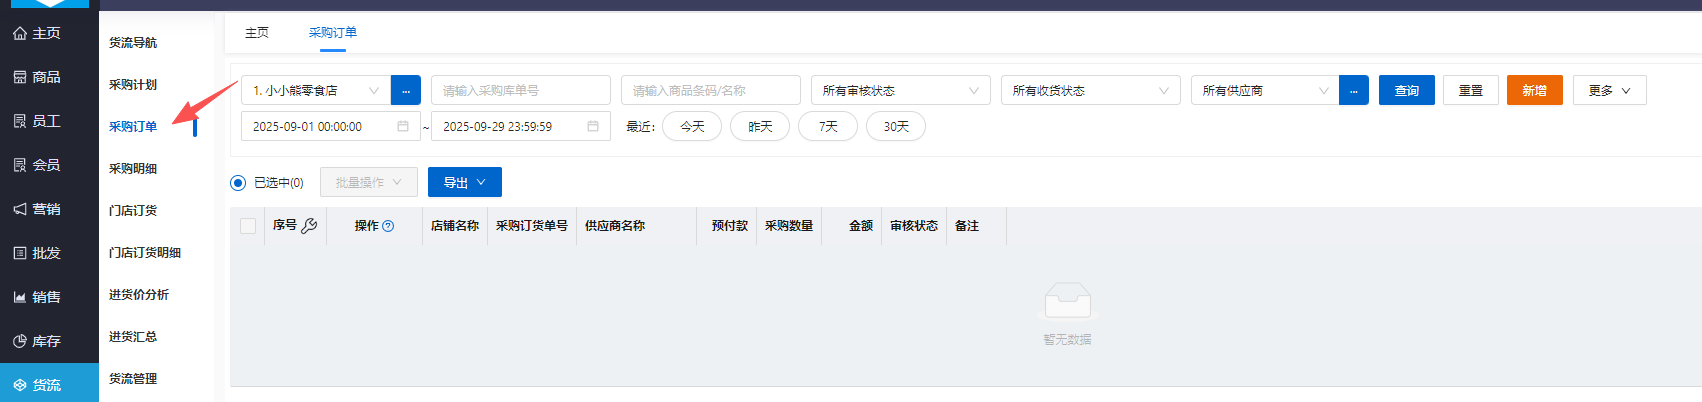The height and width of the screenshot is (402, 1702).
Task: Click the blue 查询 search button
Action: 1406,91
